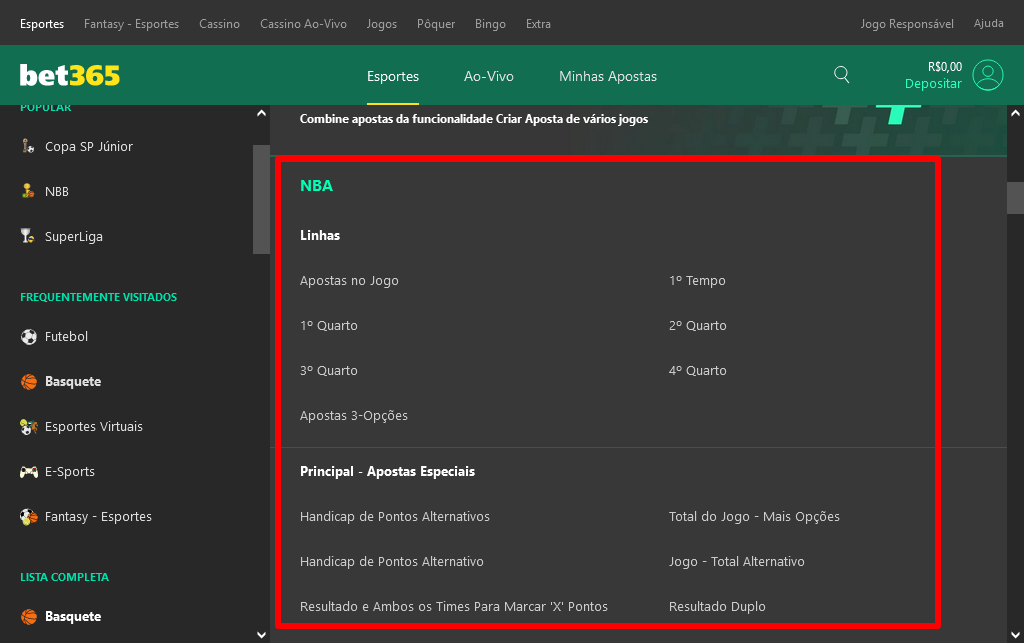
Task: Select Esportes Virtuais in sidebar
Action: 93,427
